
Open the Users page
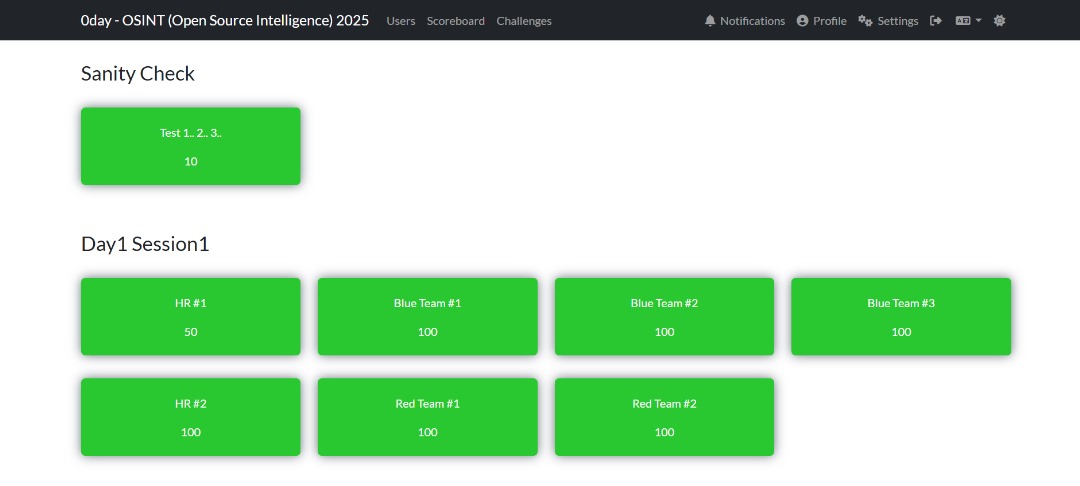click(x=401, y=21)
